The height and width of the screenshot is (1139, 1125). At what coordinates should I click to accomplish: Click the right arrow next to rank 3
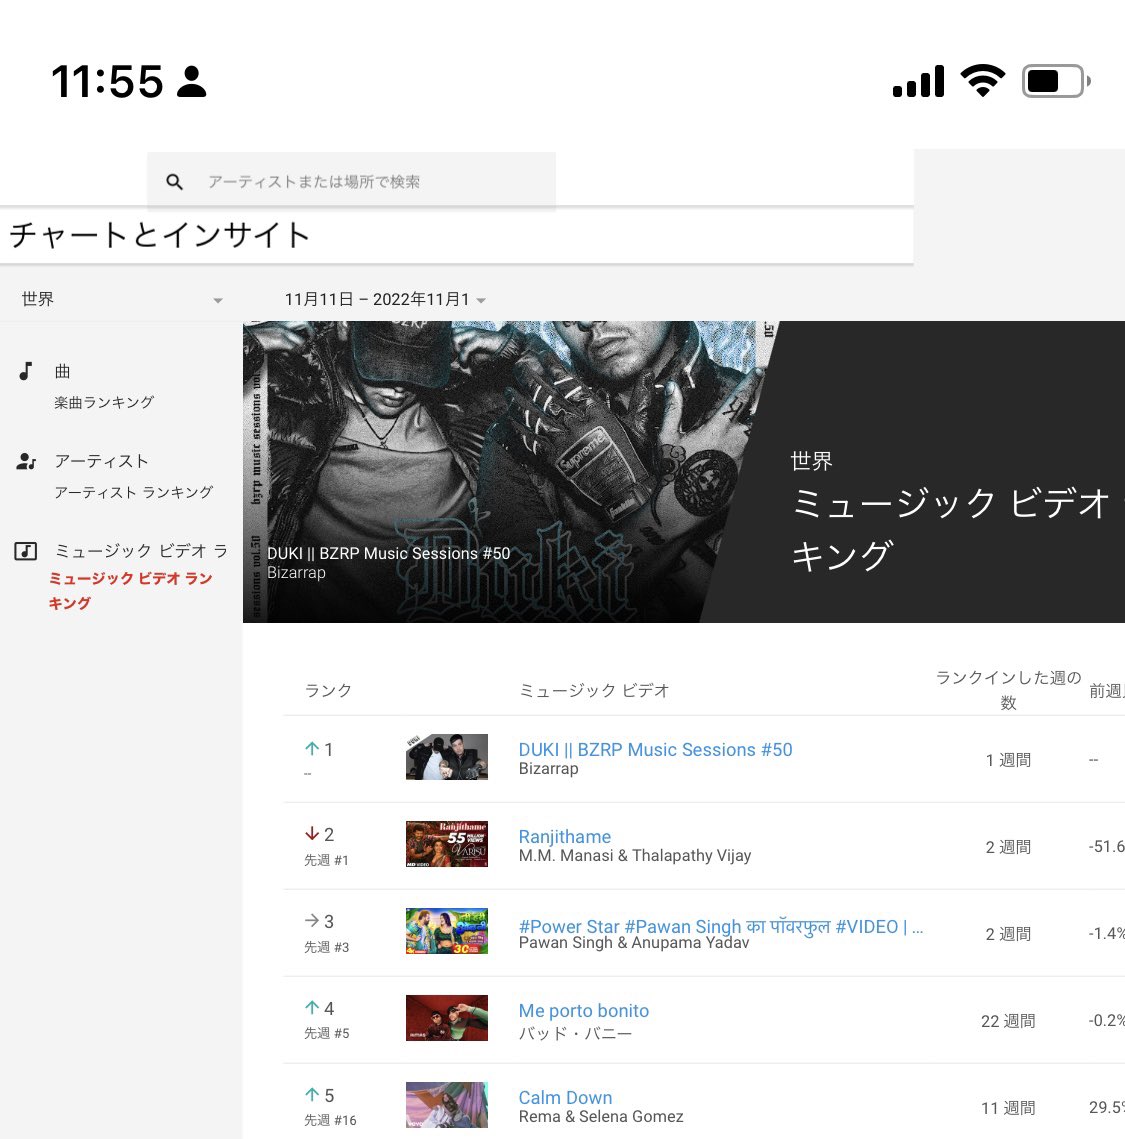(x=312, y=920)
